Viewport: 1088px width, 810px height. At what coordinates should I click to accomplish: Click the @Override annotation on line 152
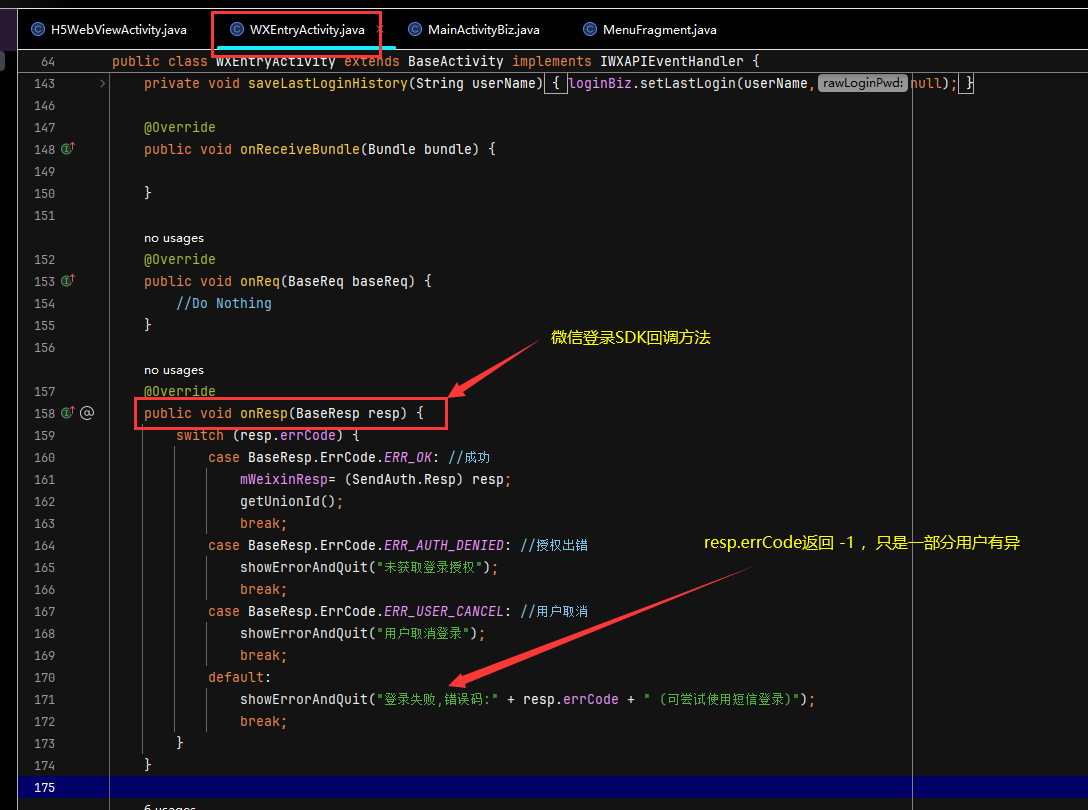pyautogui.click(x=180, y=259)
